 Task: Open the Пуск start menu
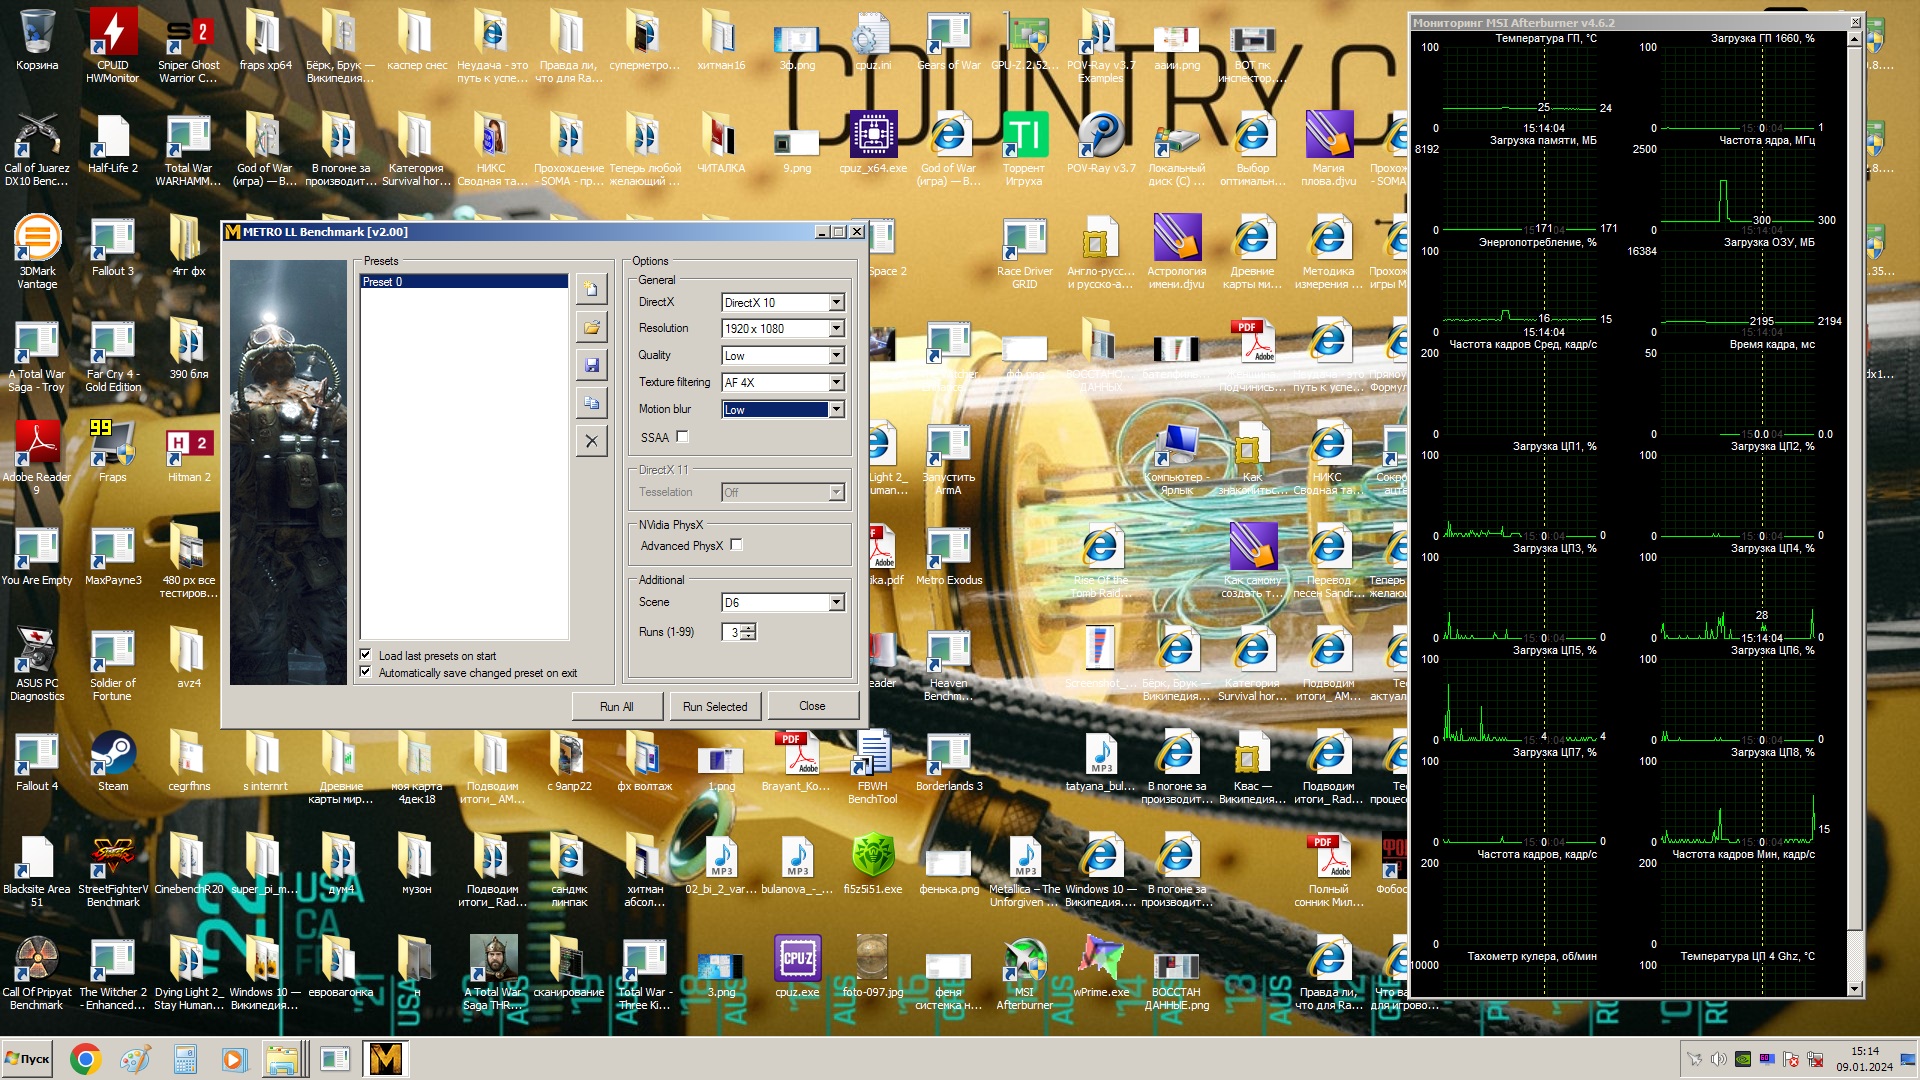click(28, 1059)
